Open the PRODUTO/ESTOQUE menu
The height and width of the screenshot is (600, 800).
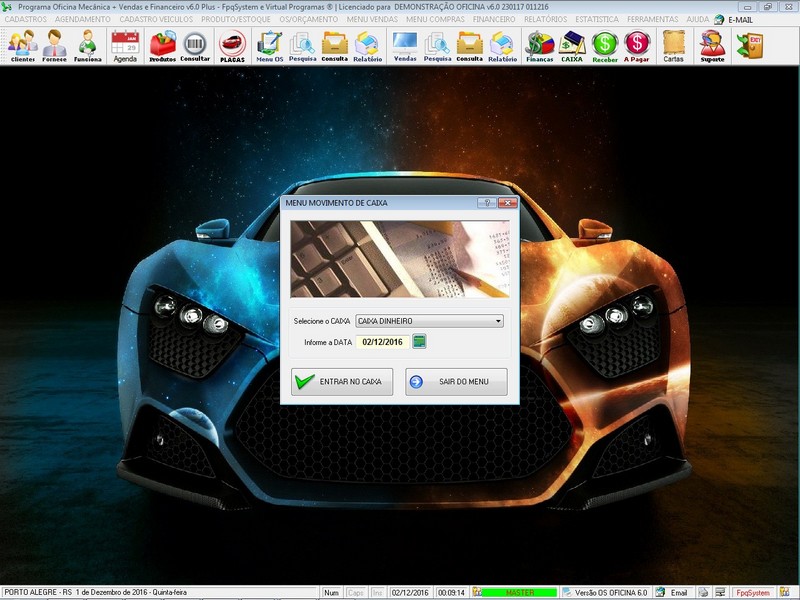tap(236, 19)
